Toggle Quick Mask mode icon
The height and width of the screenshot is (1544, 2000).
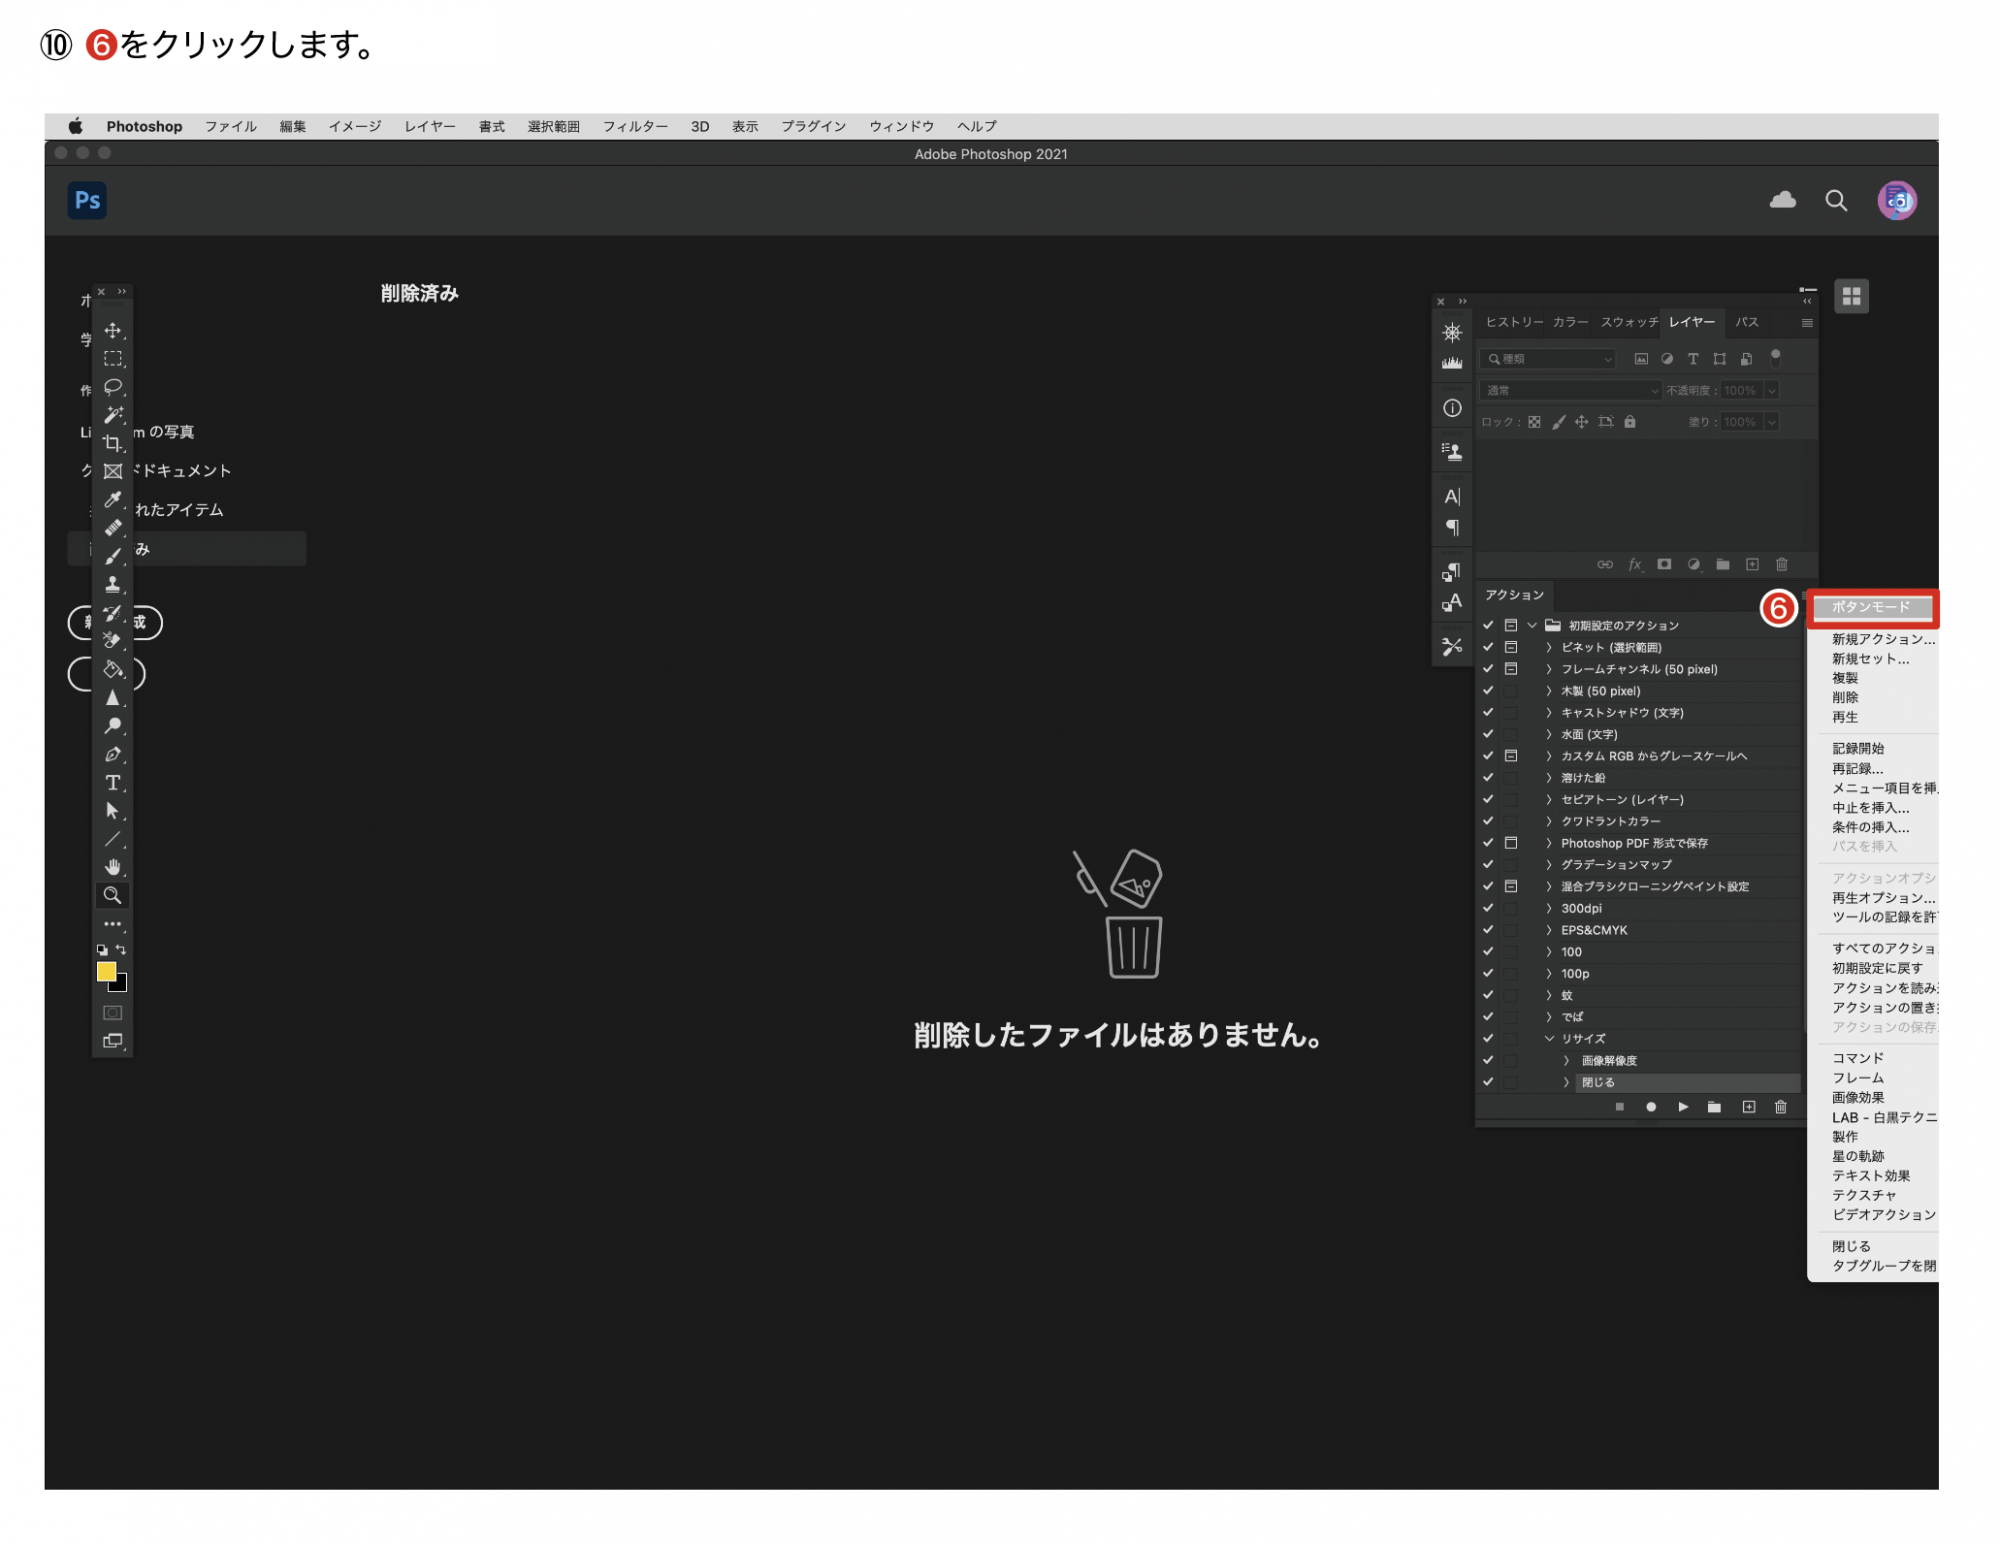click(x=113, y=1012)
